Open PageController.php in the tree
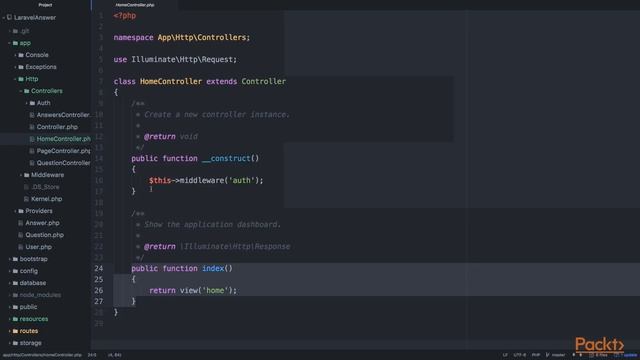640x360 pixels. coord(63,151)
